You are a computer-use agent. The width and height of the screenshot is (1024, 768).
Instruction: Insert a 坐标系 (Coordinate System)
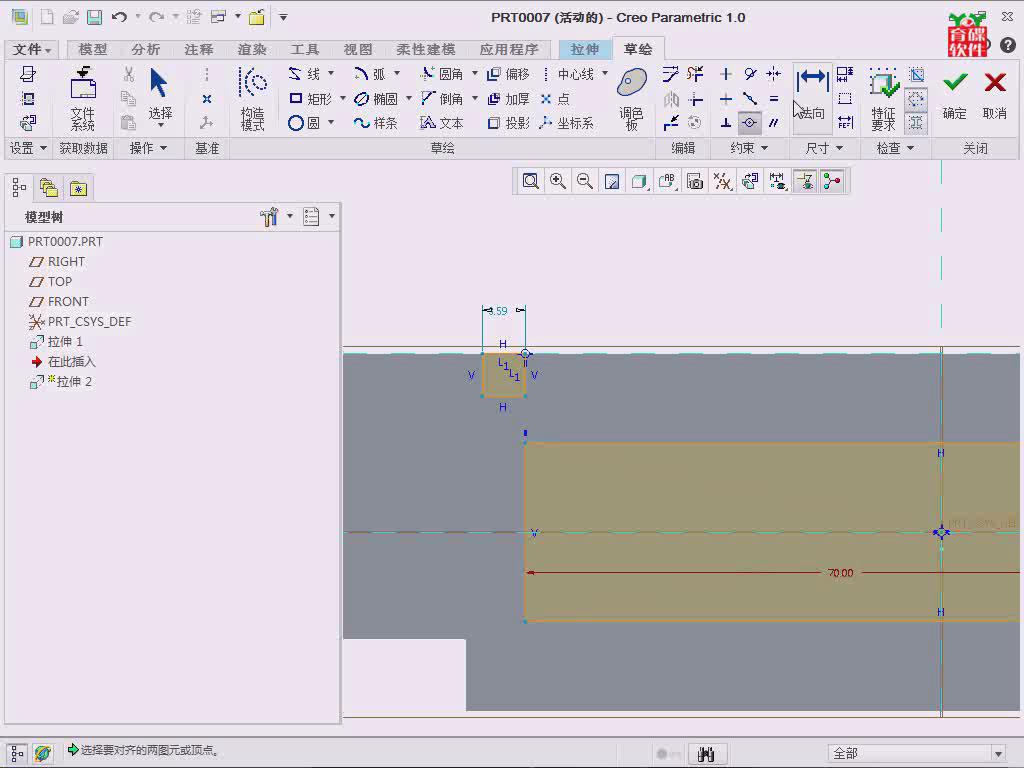pos(567,123)
